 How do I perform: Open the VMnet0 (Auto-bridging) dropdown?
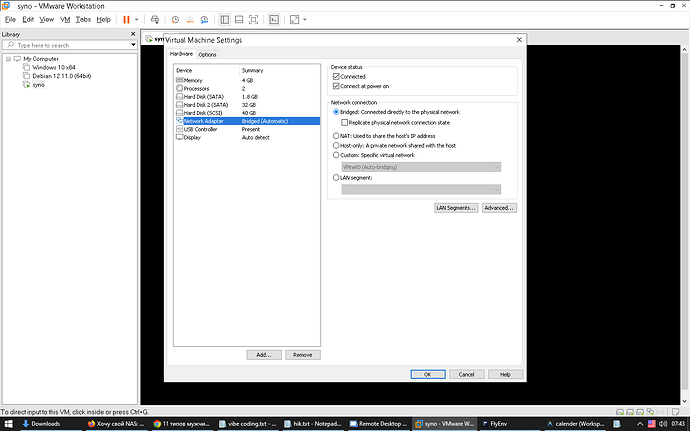point(421,167)
